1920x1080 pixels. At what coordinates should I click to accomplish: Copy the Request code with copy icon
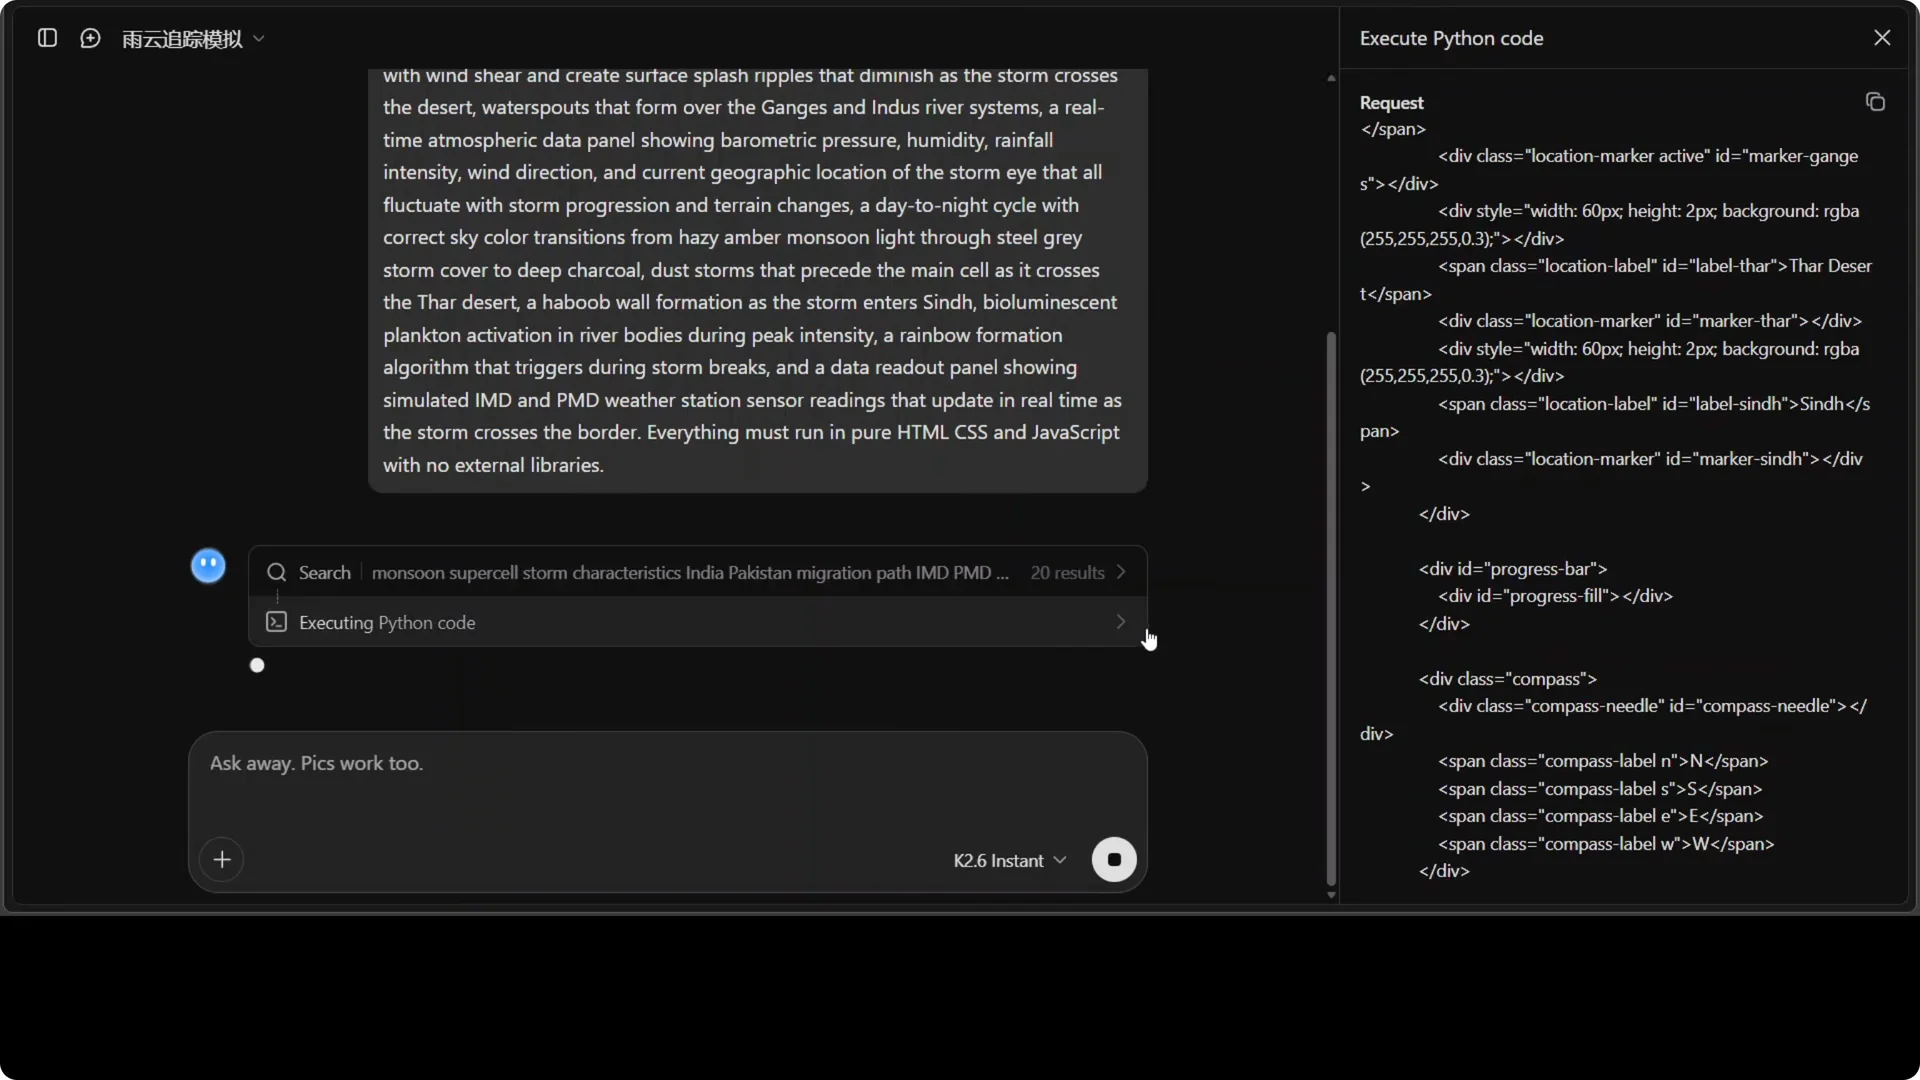coord(1875,102)
